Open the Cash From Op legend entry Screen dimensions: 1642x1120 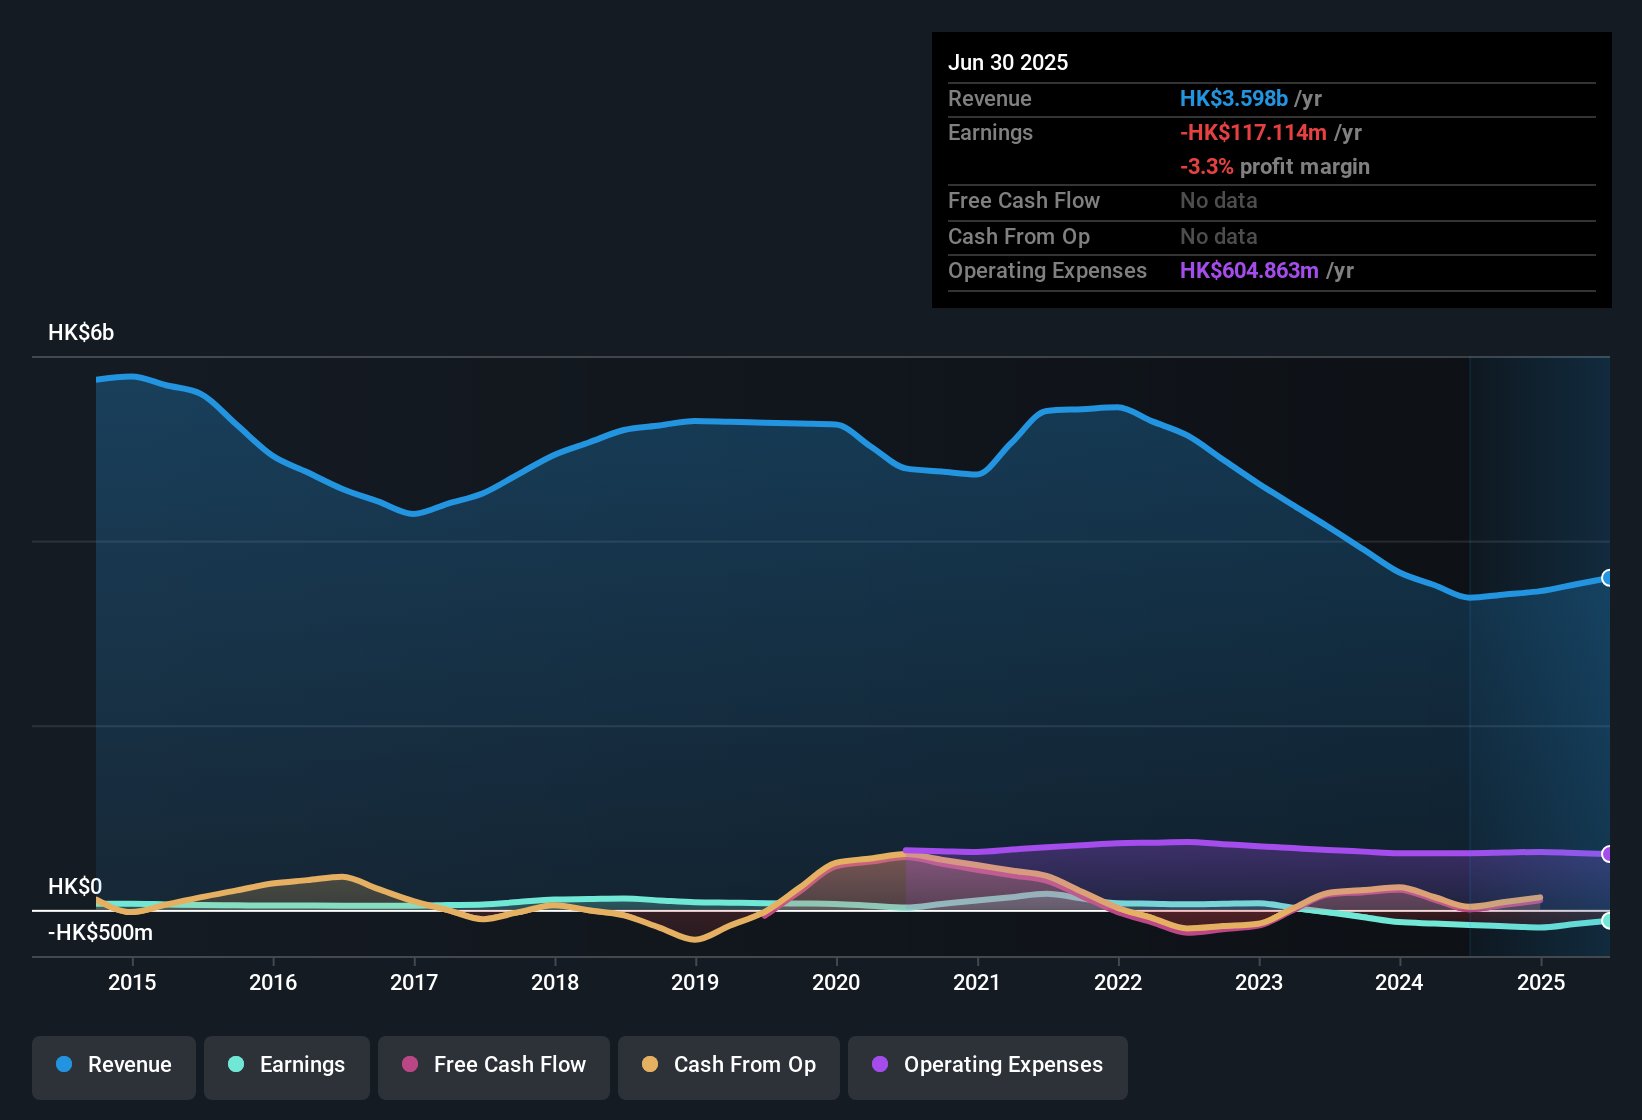point(728,1065)
